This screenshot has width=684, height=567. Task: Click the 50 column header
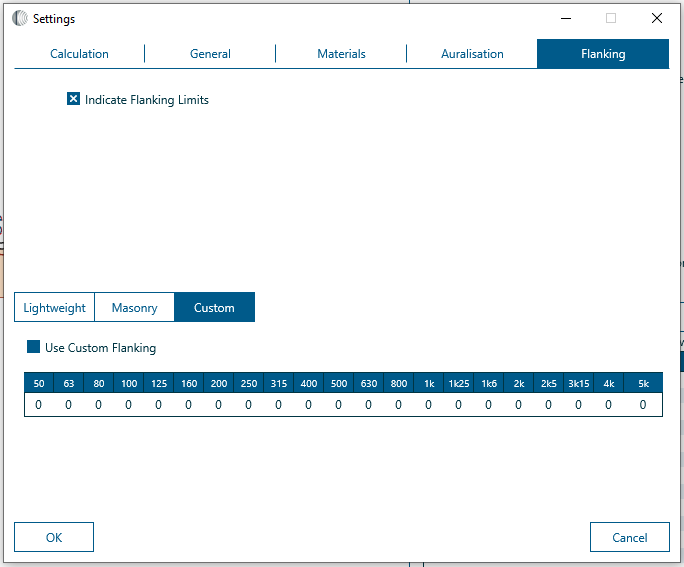point(39,383)
